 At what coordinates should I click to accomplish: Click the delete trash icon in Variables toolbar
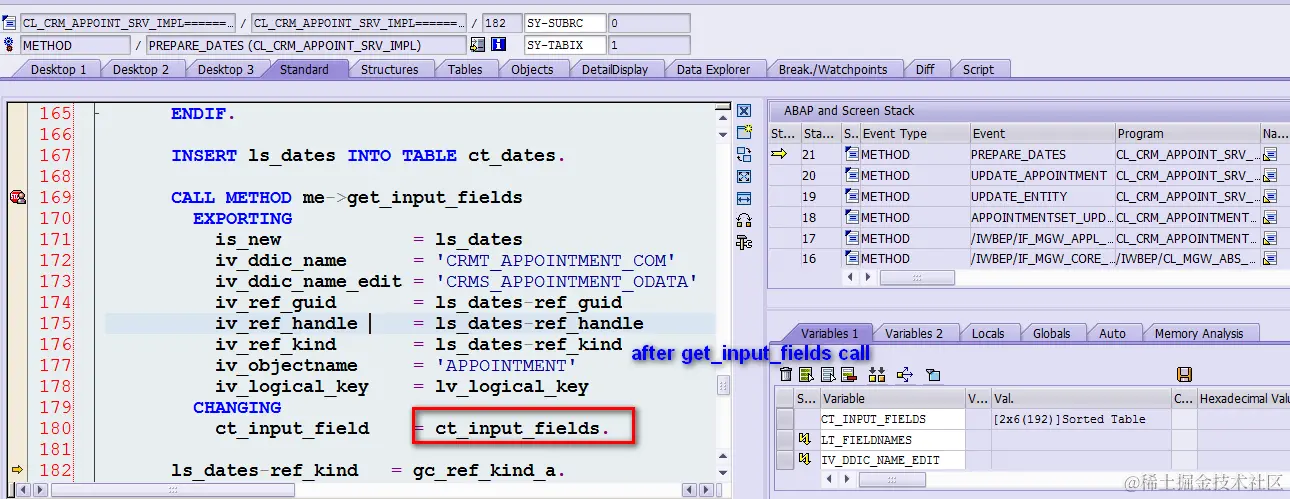pyautogui.click(x=786, y=374)
